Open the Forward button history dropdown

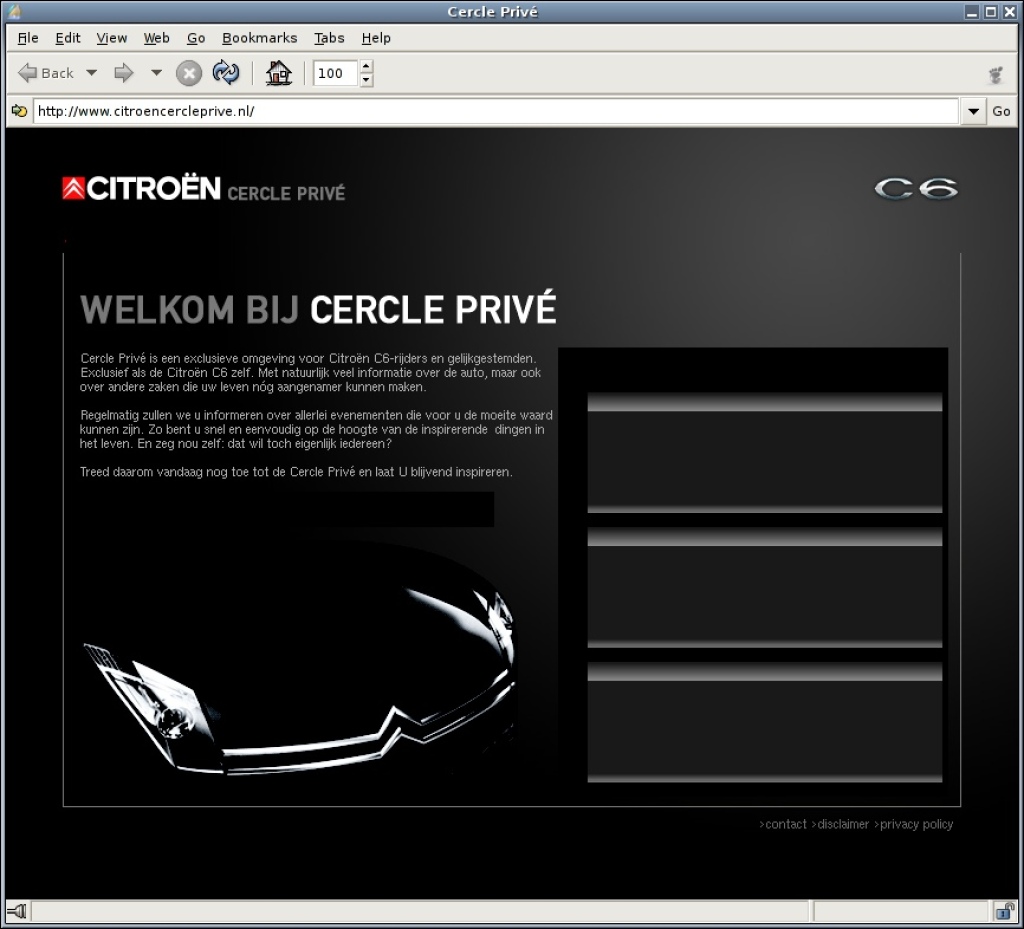point(156,72)
